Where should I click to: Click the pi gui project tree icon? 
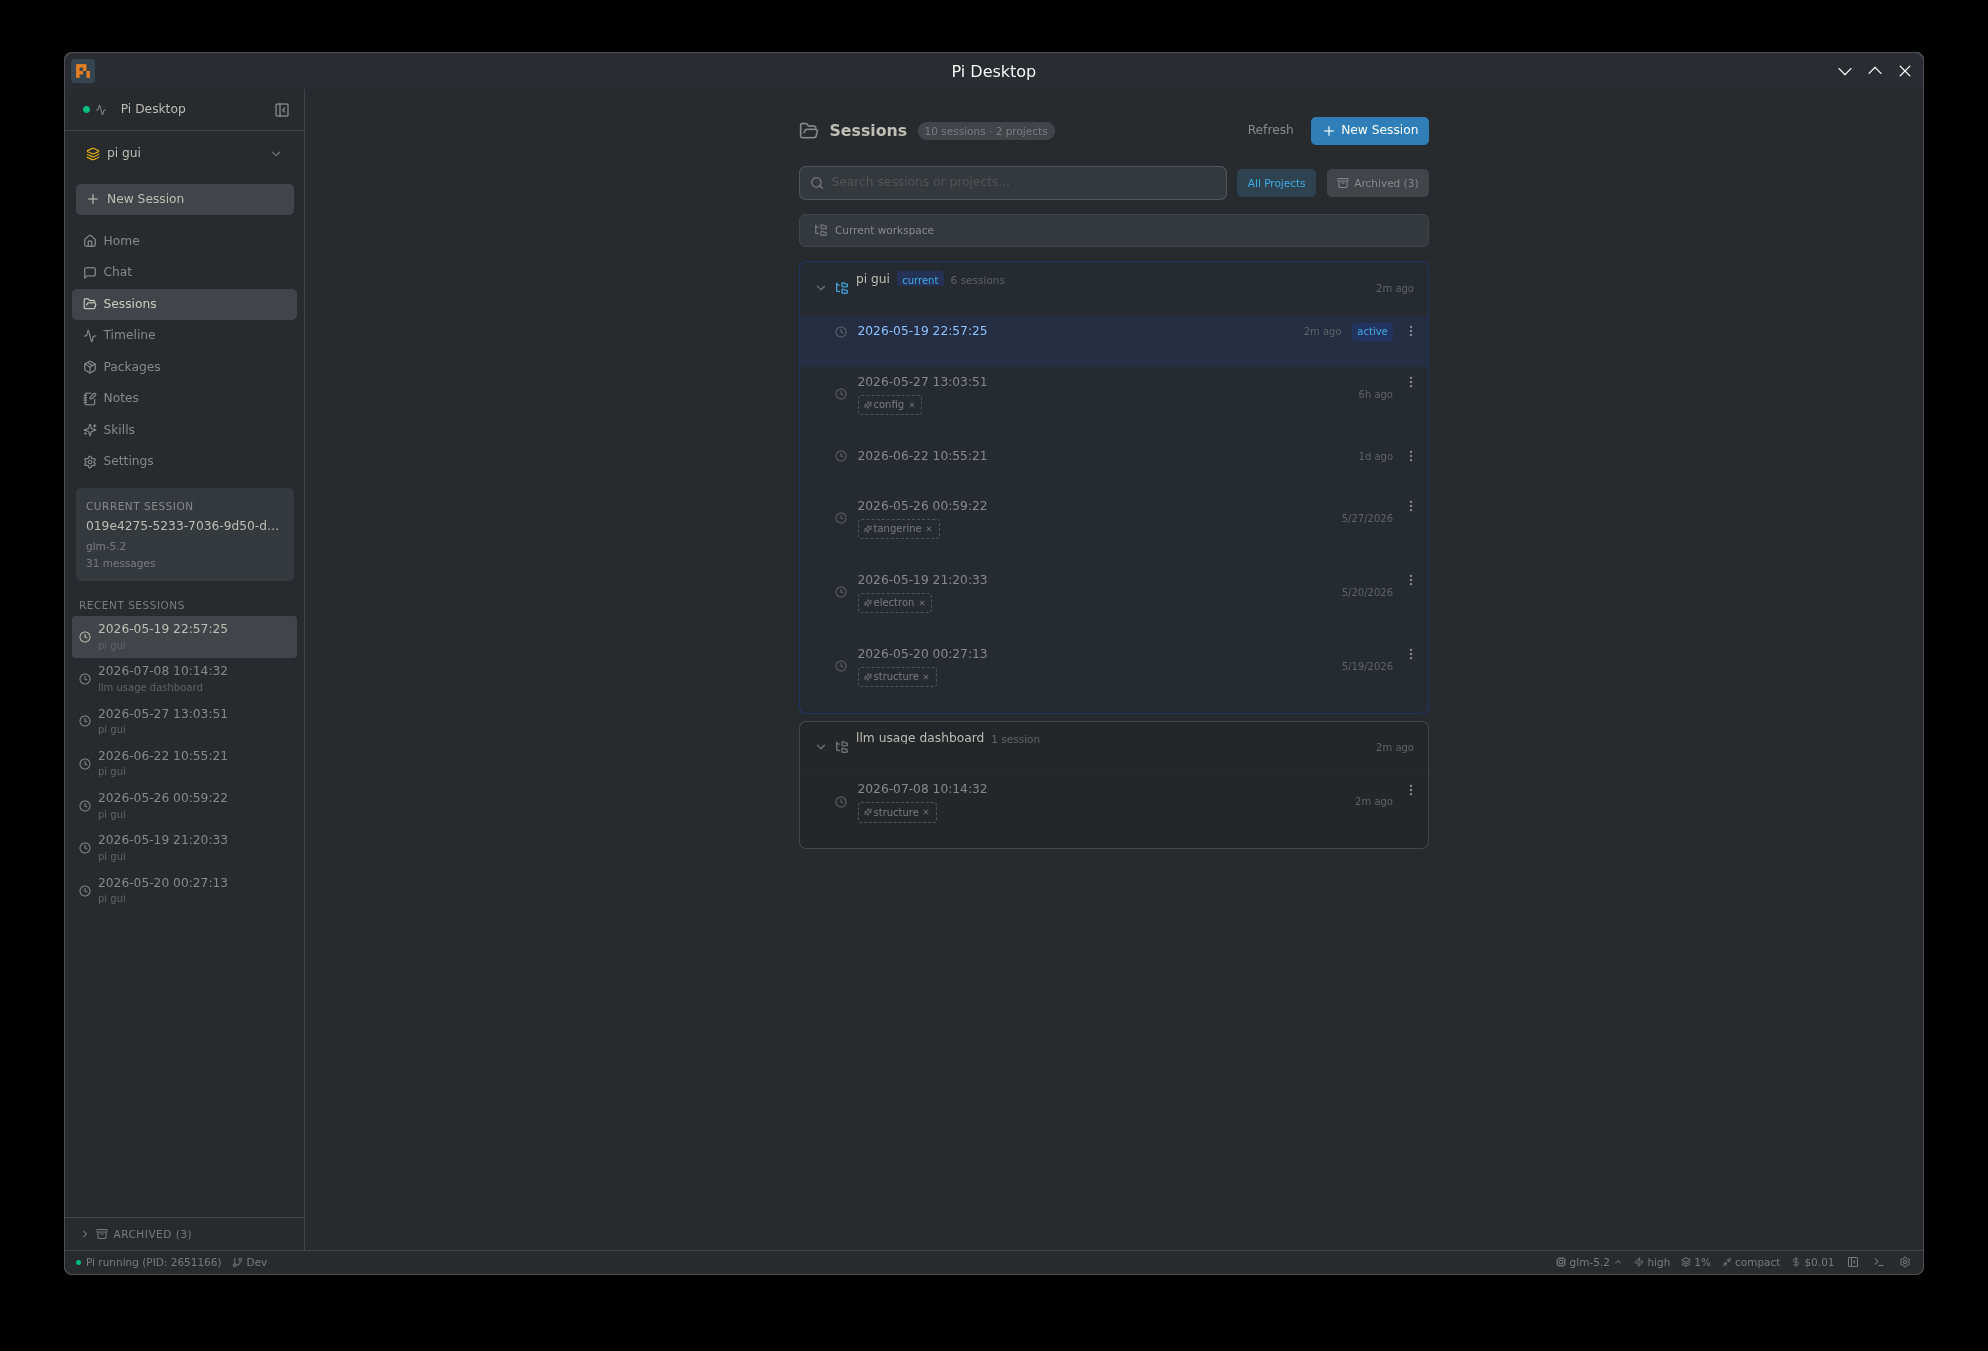(842, 288)
